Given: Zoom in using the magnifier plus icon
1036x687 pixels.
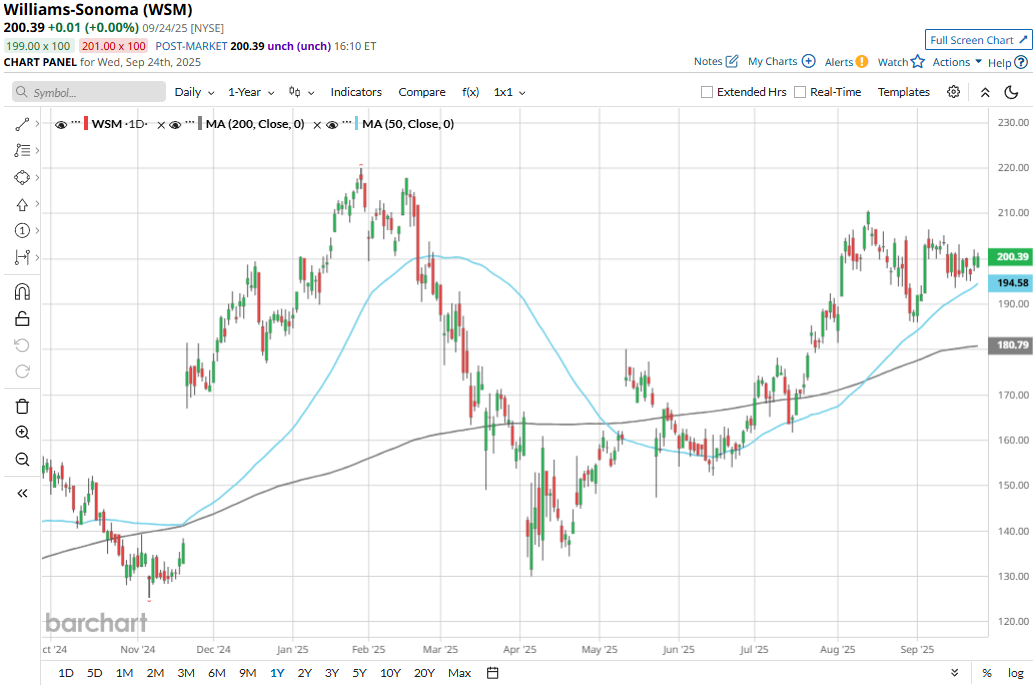Looking at the screenshot, I should (22, 433).
